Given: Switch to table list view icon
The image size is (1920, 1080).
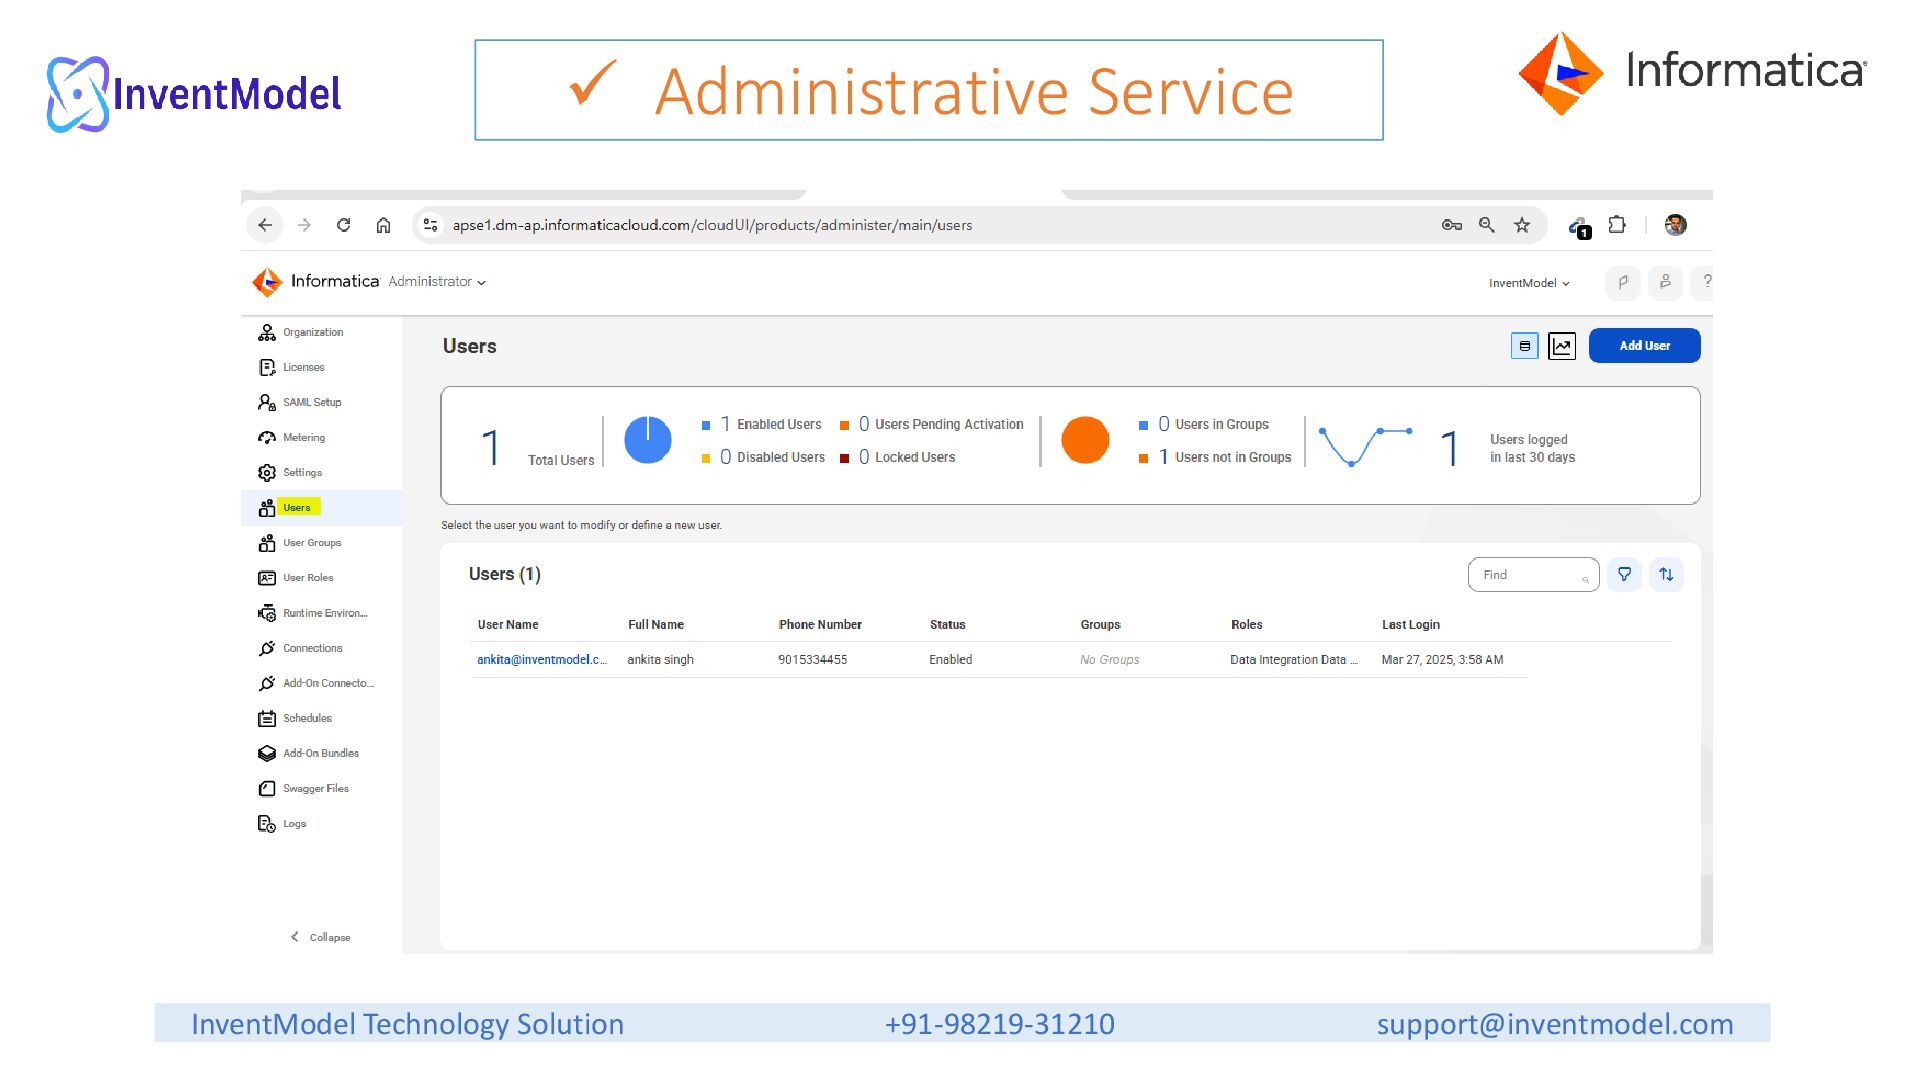Looking at the screenshot, I should click(1524, 346).
